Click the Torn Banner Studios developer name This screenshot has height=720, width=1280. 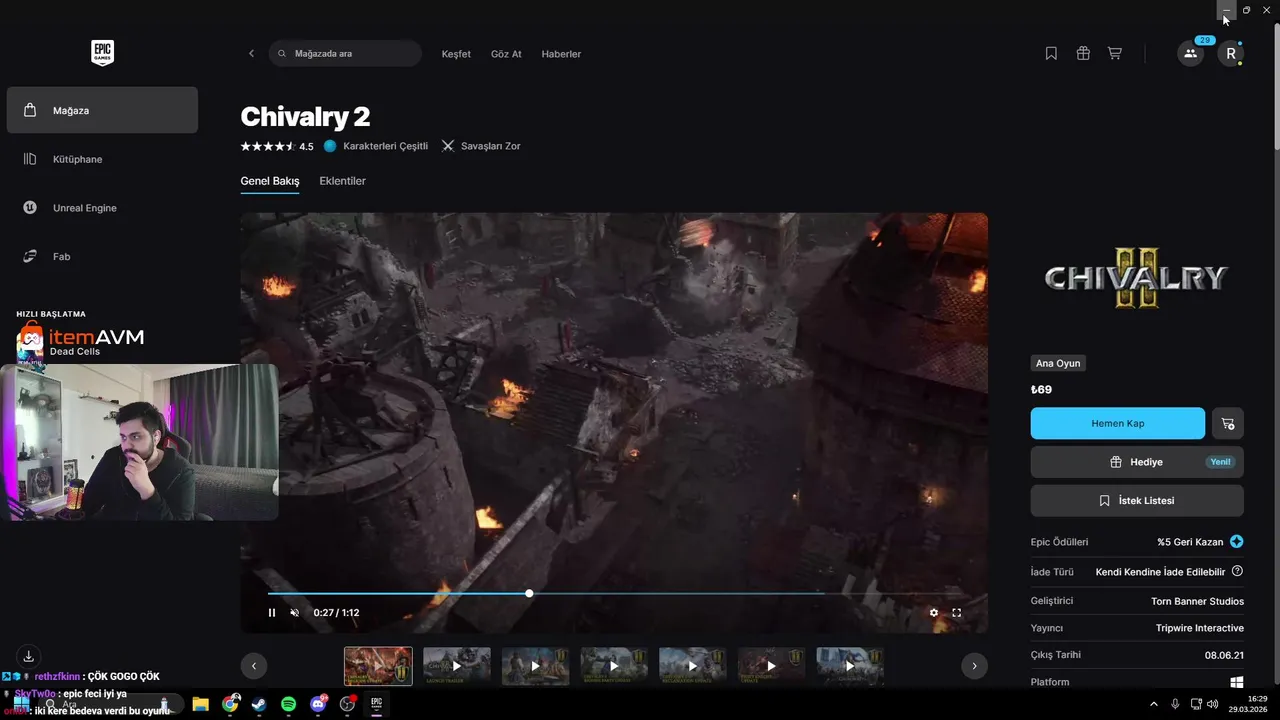click(1197, 601)
